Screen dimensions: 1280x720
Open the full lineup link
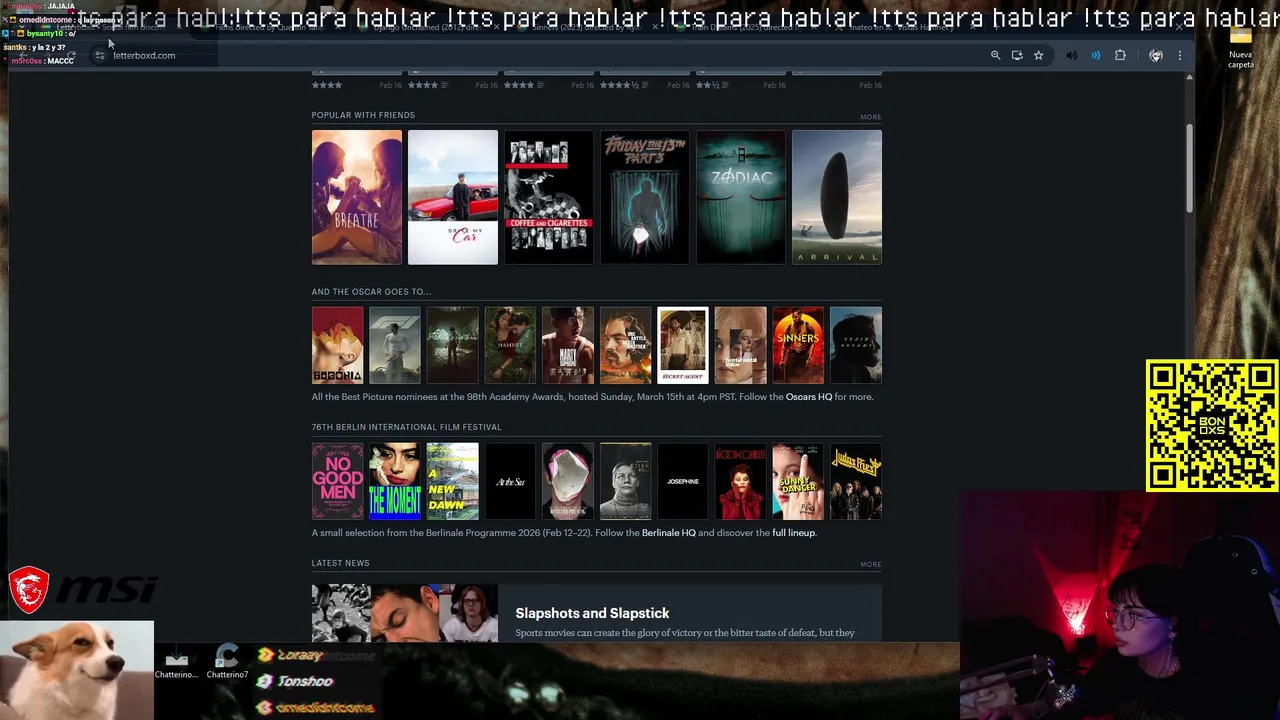[x=793, y=533]
